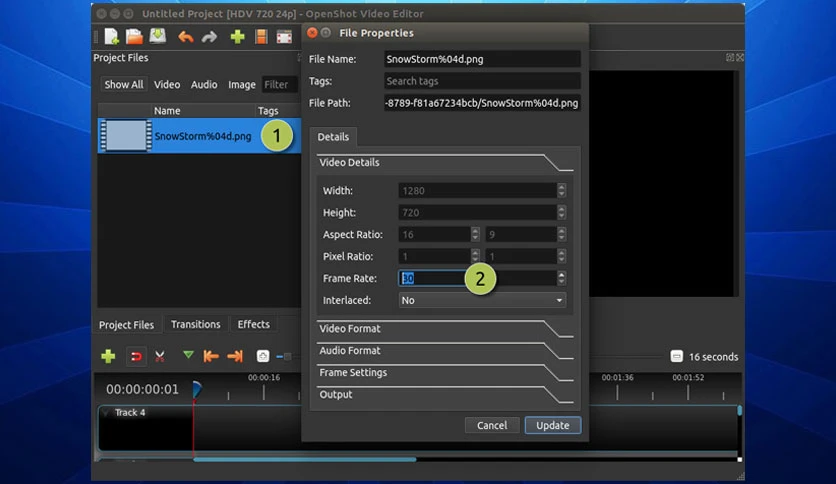The width and height of the screenshot is (836, 484).
Task: Click the Pixel Ratio second stepper arrows
Action: coord(561,256)
